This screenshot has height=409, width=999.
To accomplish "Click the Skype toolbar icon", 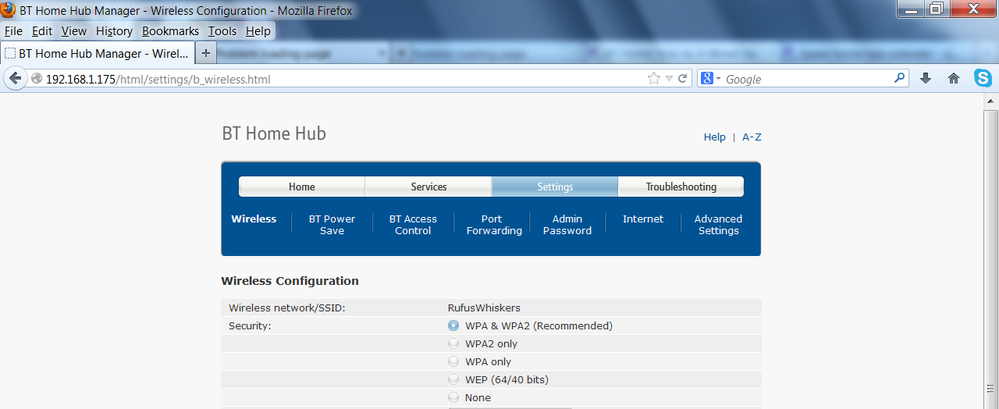I will 982,78.
